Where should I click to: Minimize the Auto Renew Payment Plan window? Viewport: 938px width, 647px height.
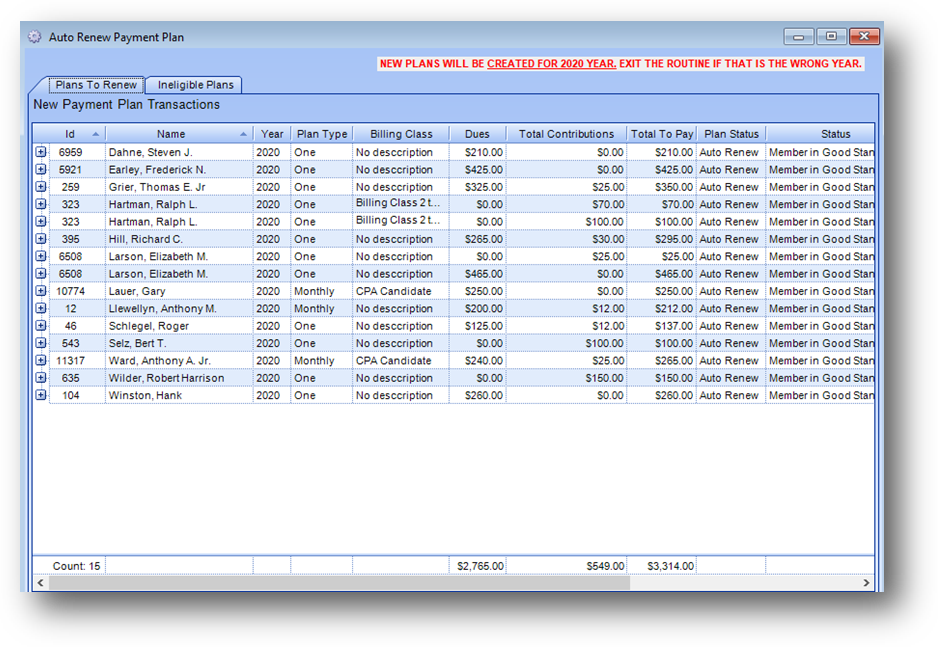click(x=798, y=36)
